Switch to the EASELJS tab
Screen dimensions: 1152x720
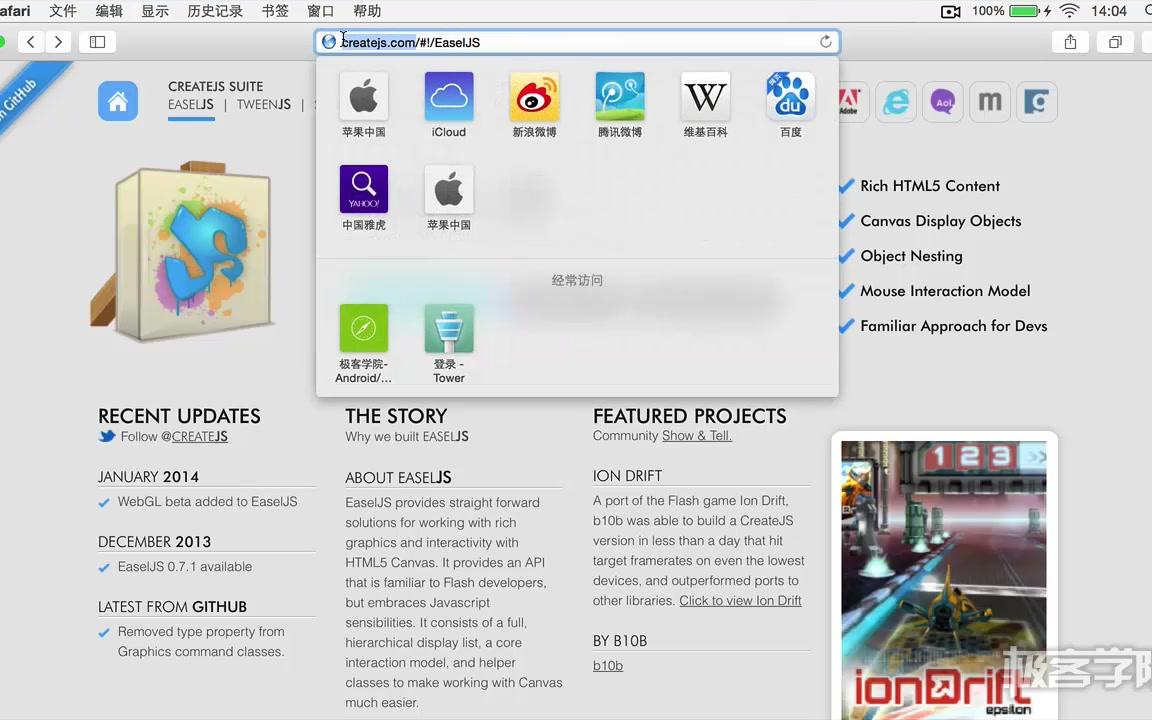pyautogui.click(x=191, y=104)
